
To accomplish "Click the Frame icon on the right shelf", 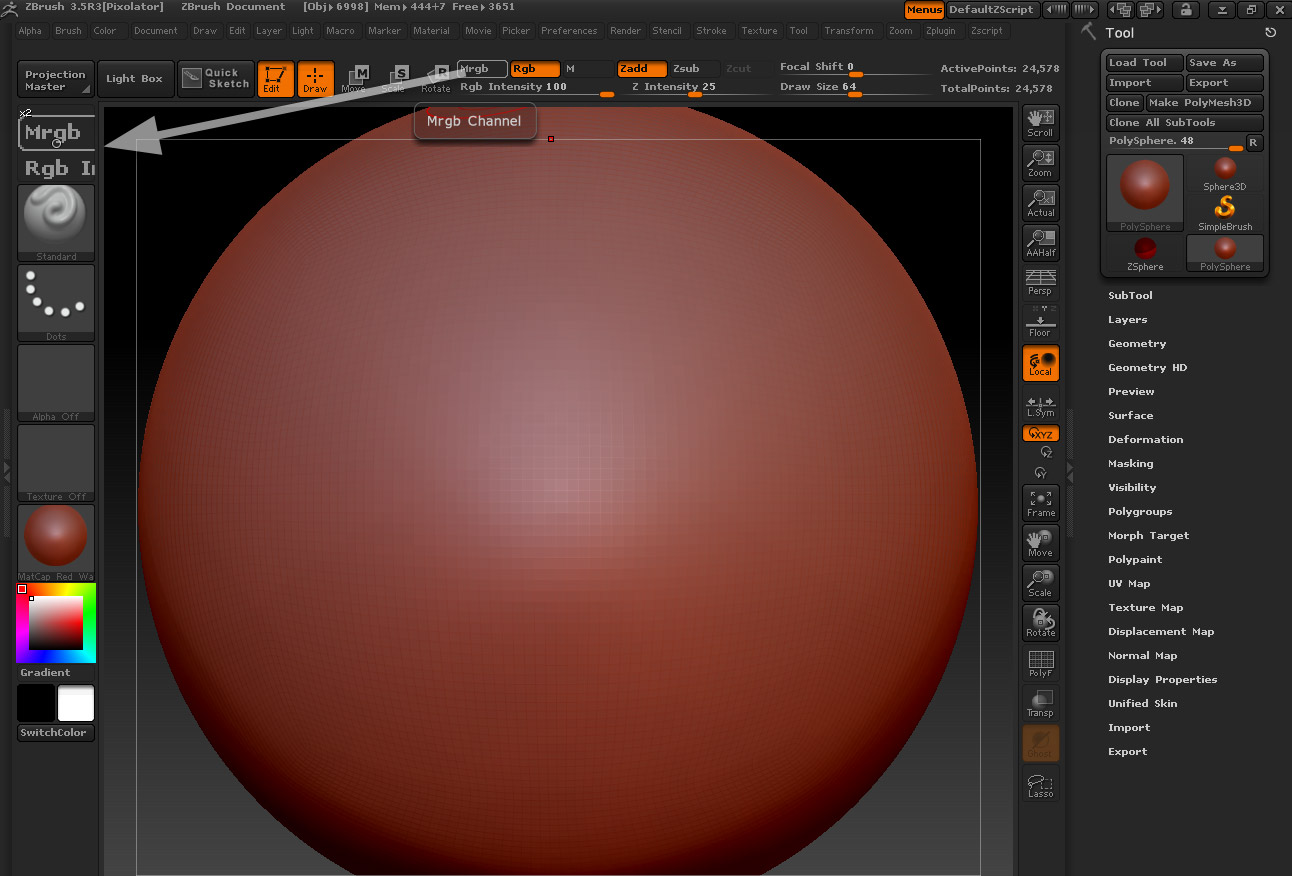I will (1040, 503).
